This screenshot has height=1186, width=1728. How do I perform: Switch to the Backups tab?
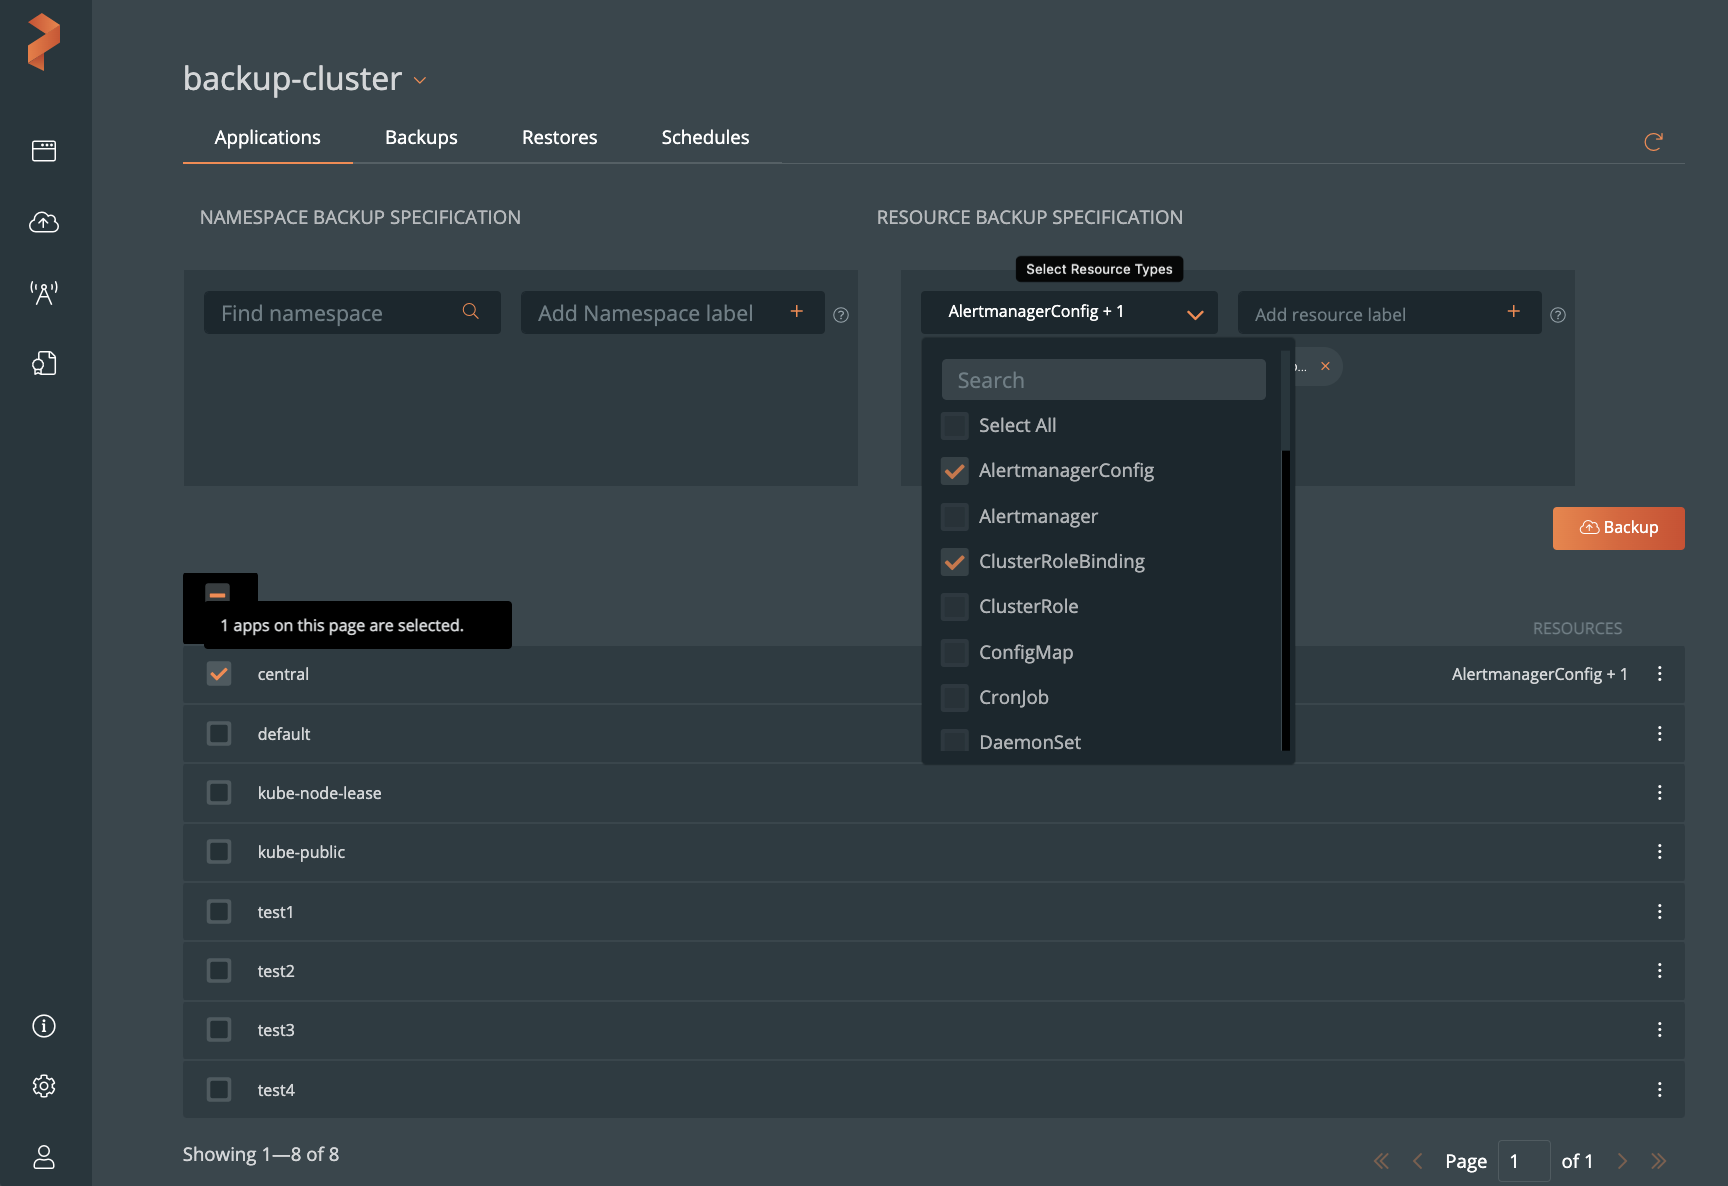point(421,138)
